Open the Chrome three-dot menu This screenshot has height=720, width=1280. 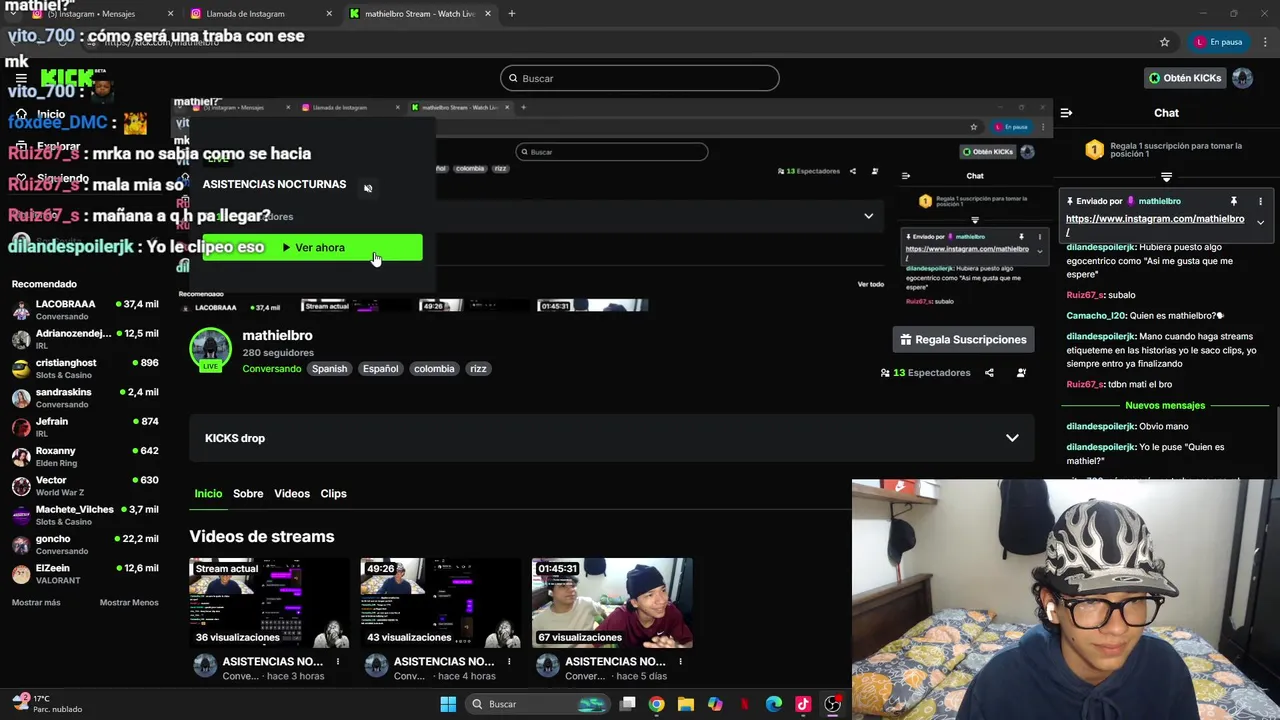click(1263, 42)
